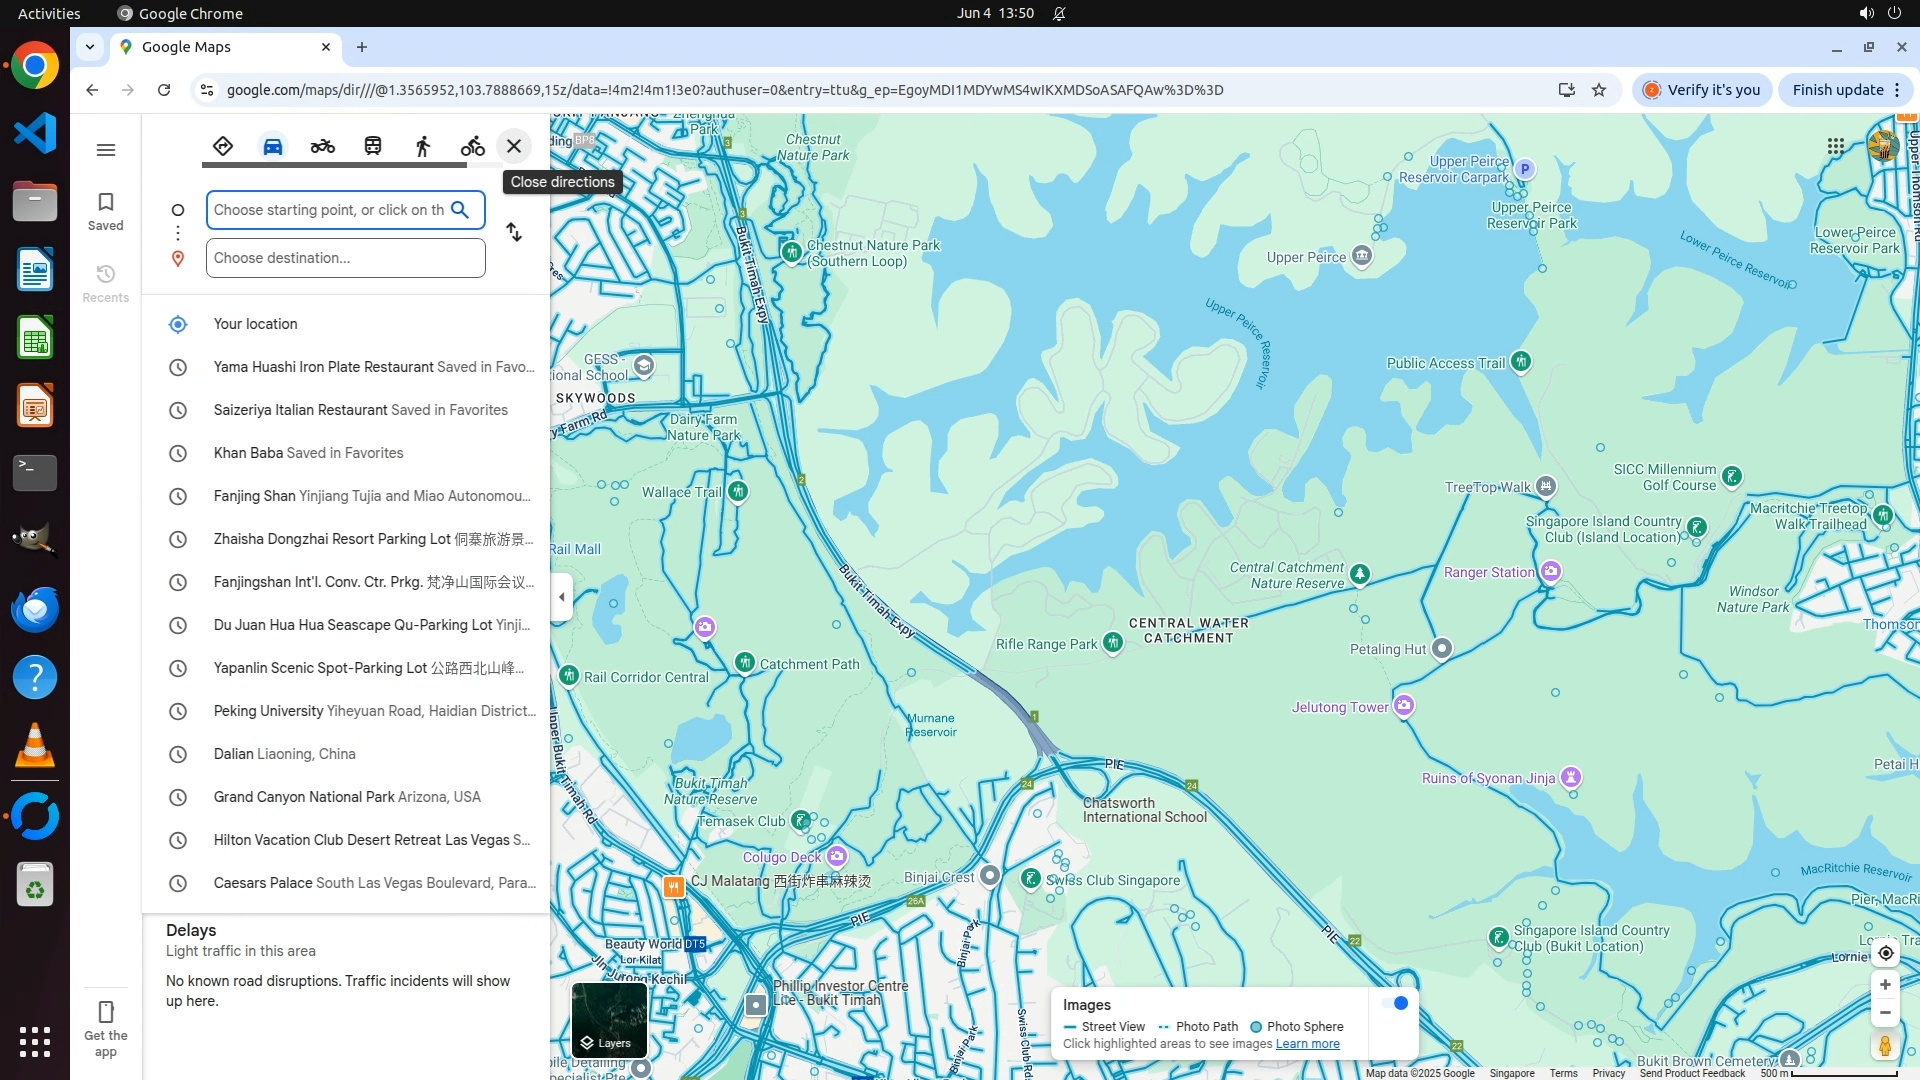This screenshot has width=1920, height=1080.
Task: Choose Your location as starting point
Action: click(255, 324)
